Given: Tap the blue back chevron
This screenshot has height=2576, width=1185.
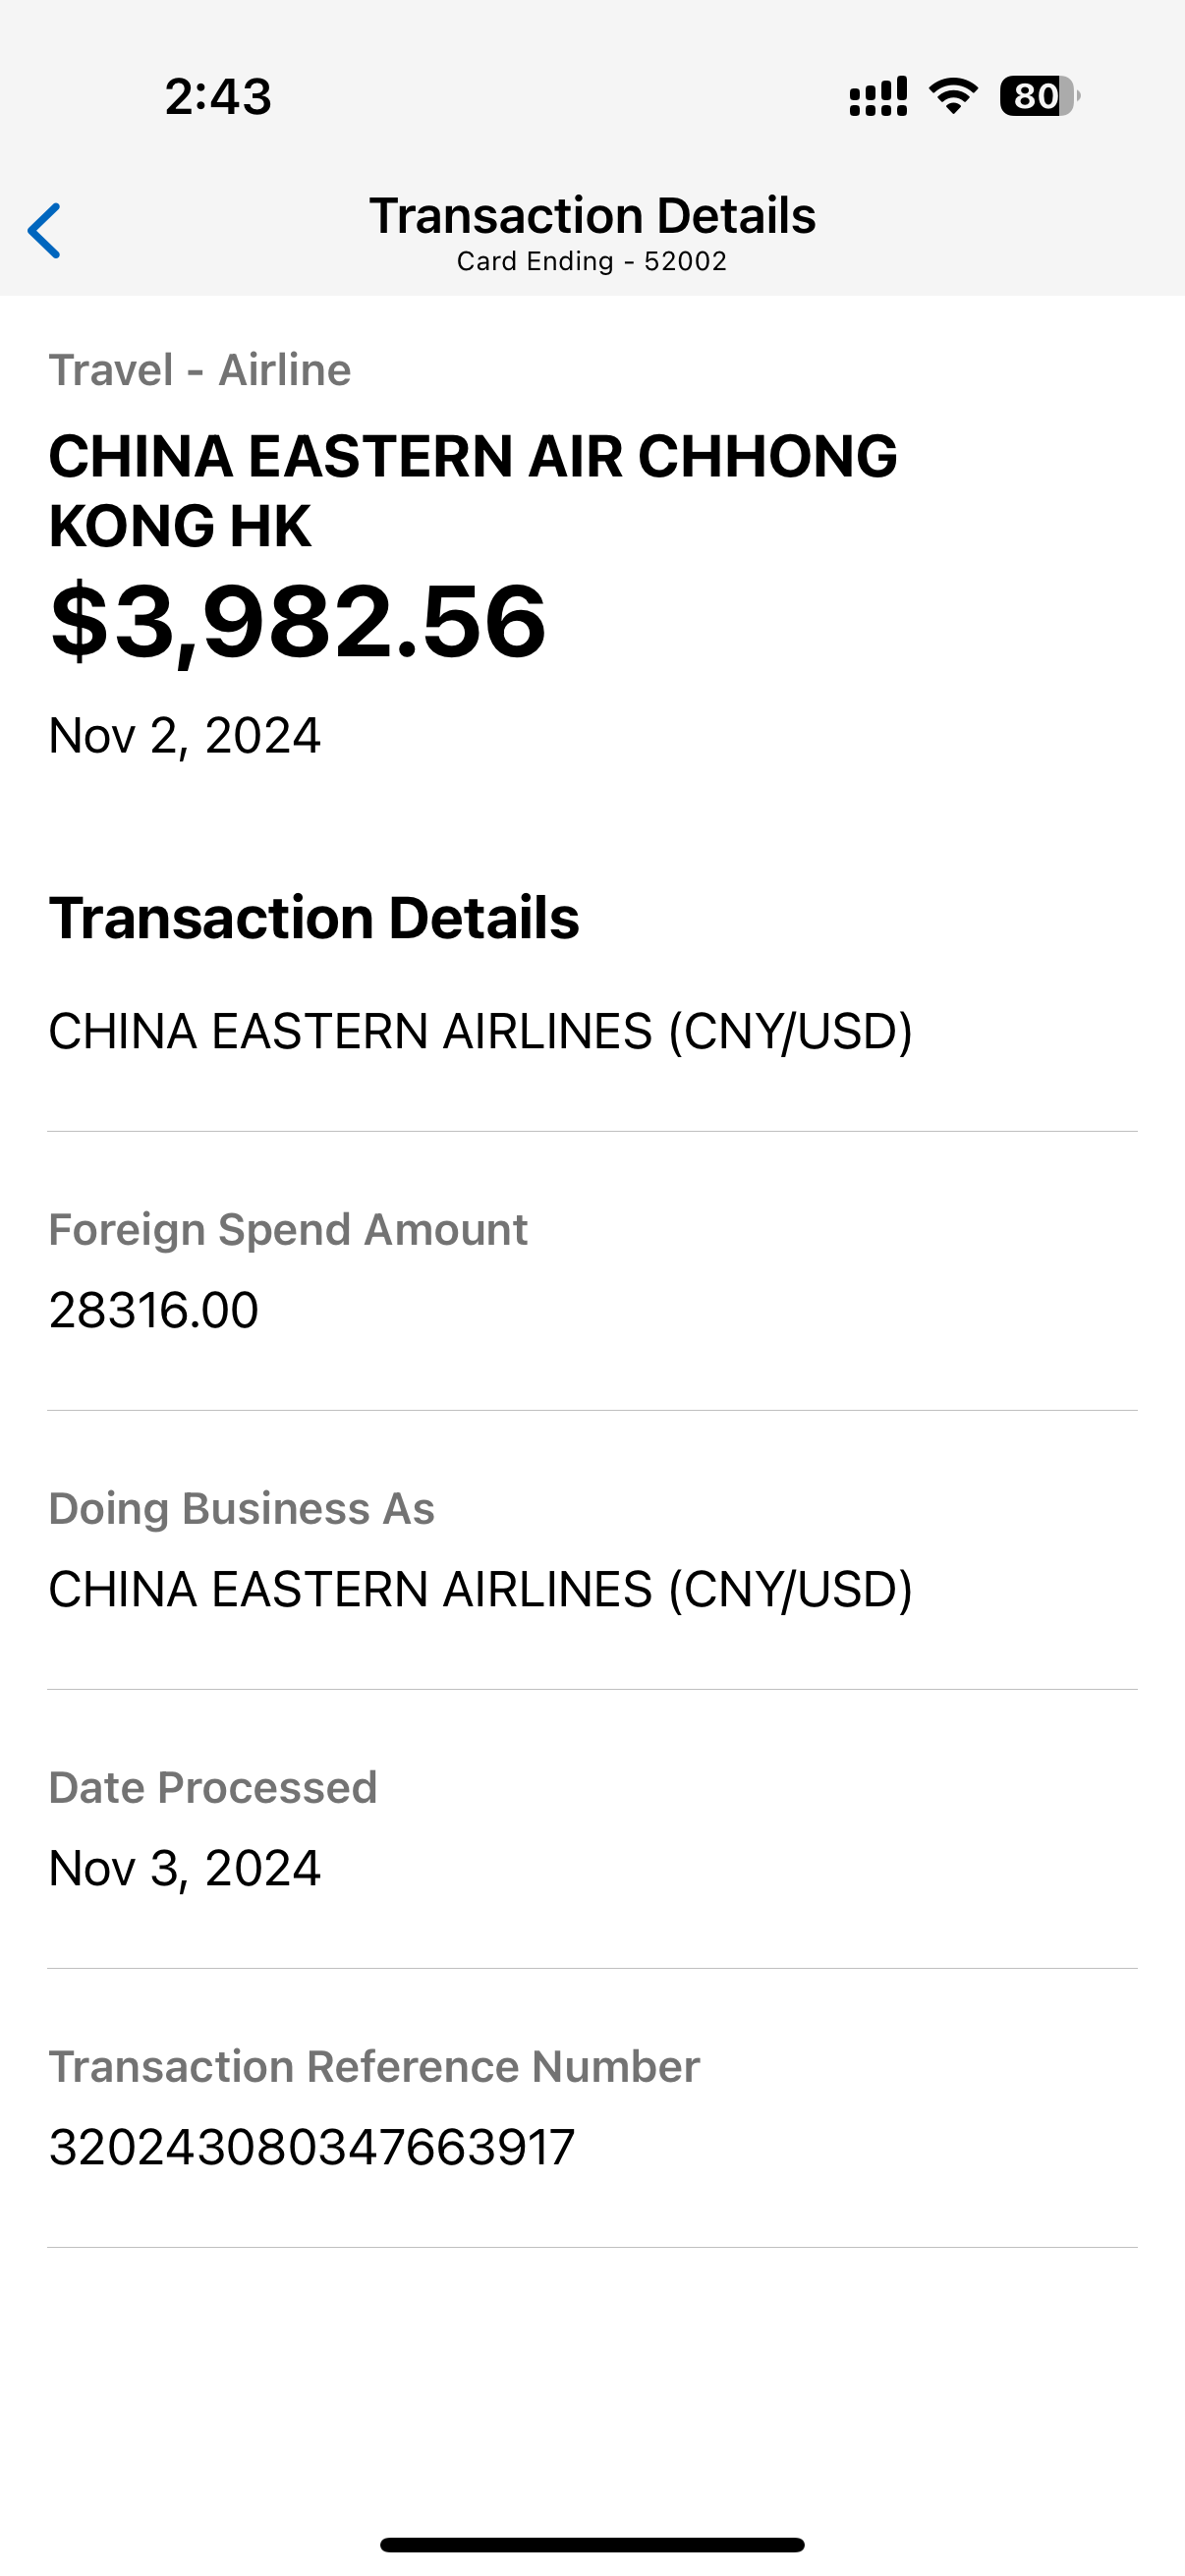Looking at the screenshot, I should (x=45, y=231).
